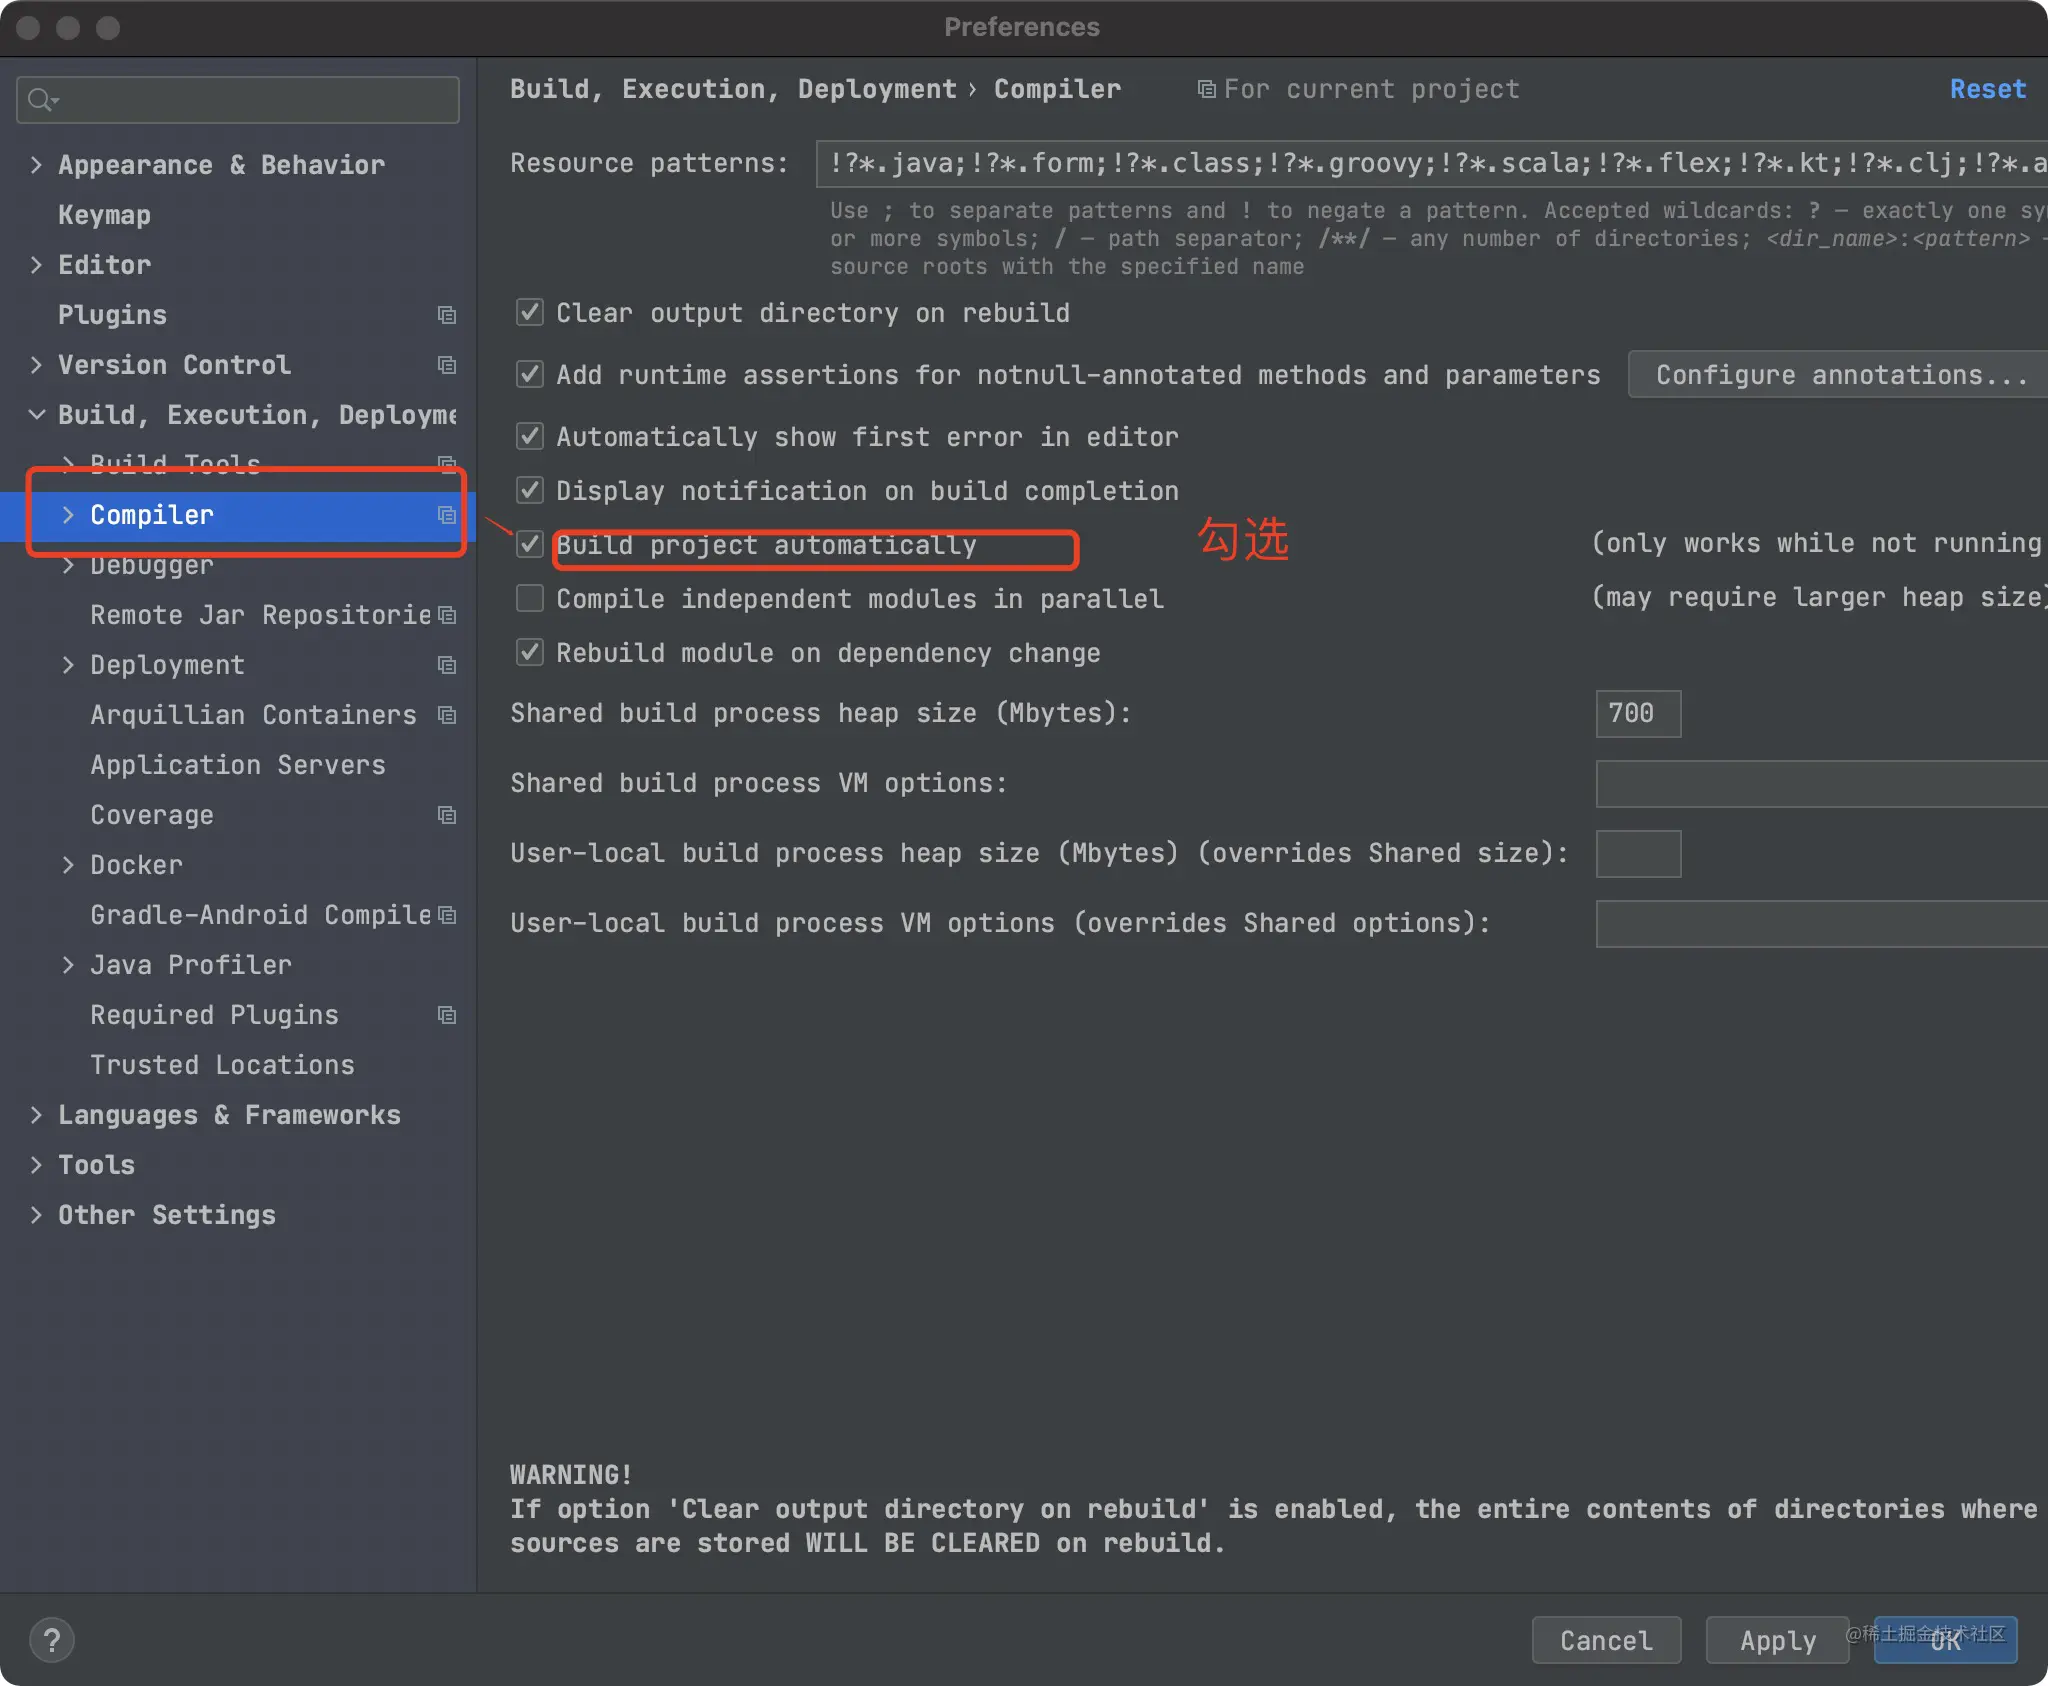Click User-local build process heap size field
This screenshot has width=2048, height=1686.
tap(1638, 853)
